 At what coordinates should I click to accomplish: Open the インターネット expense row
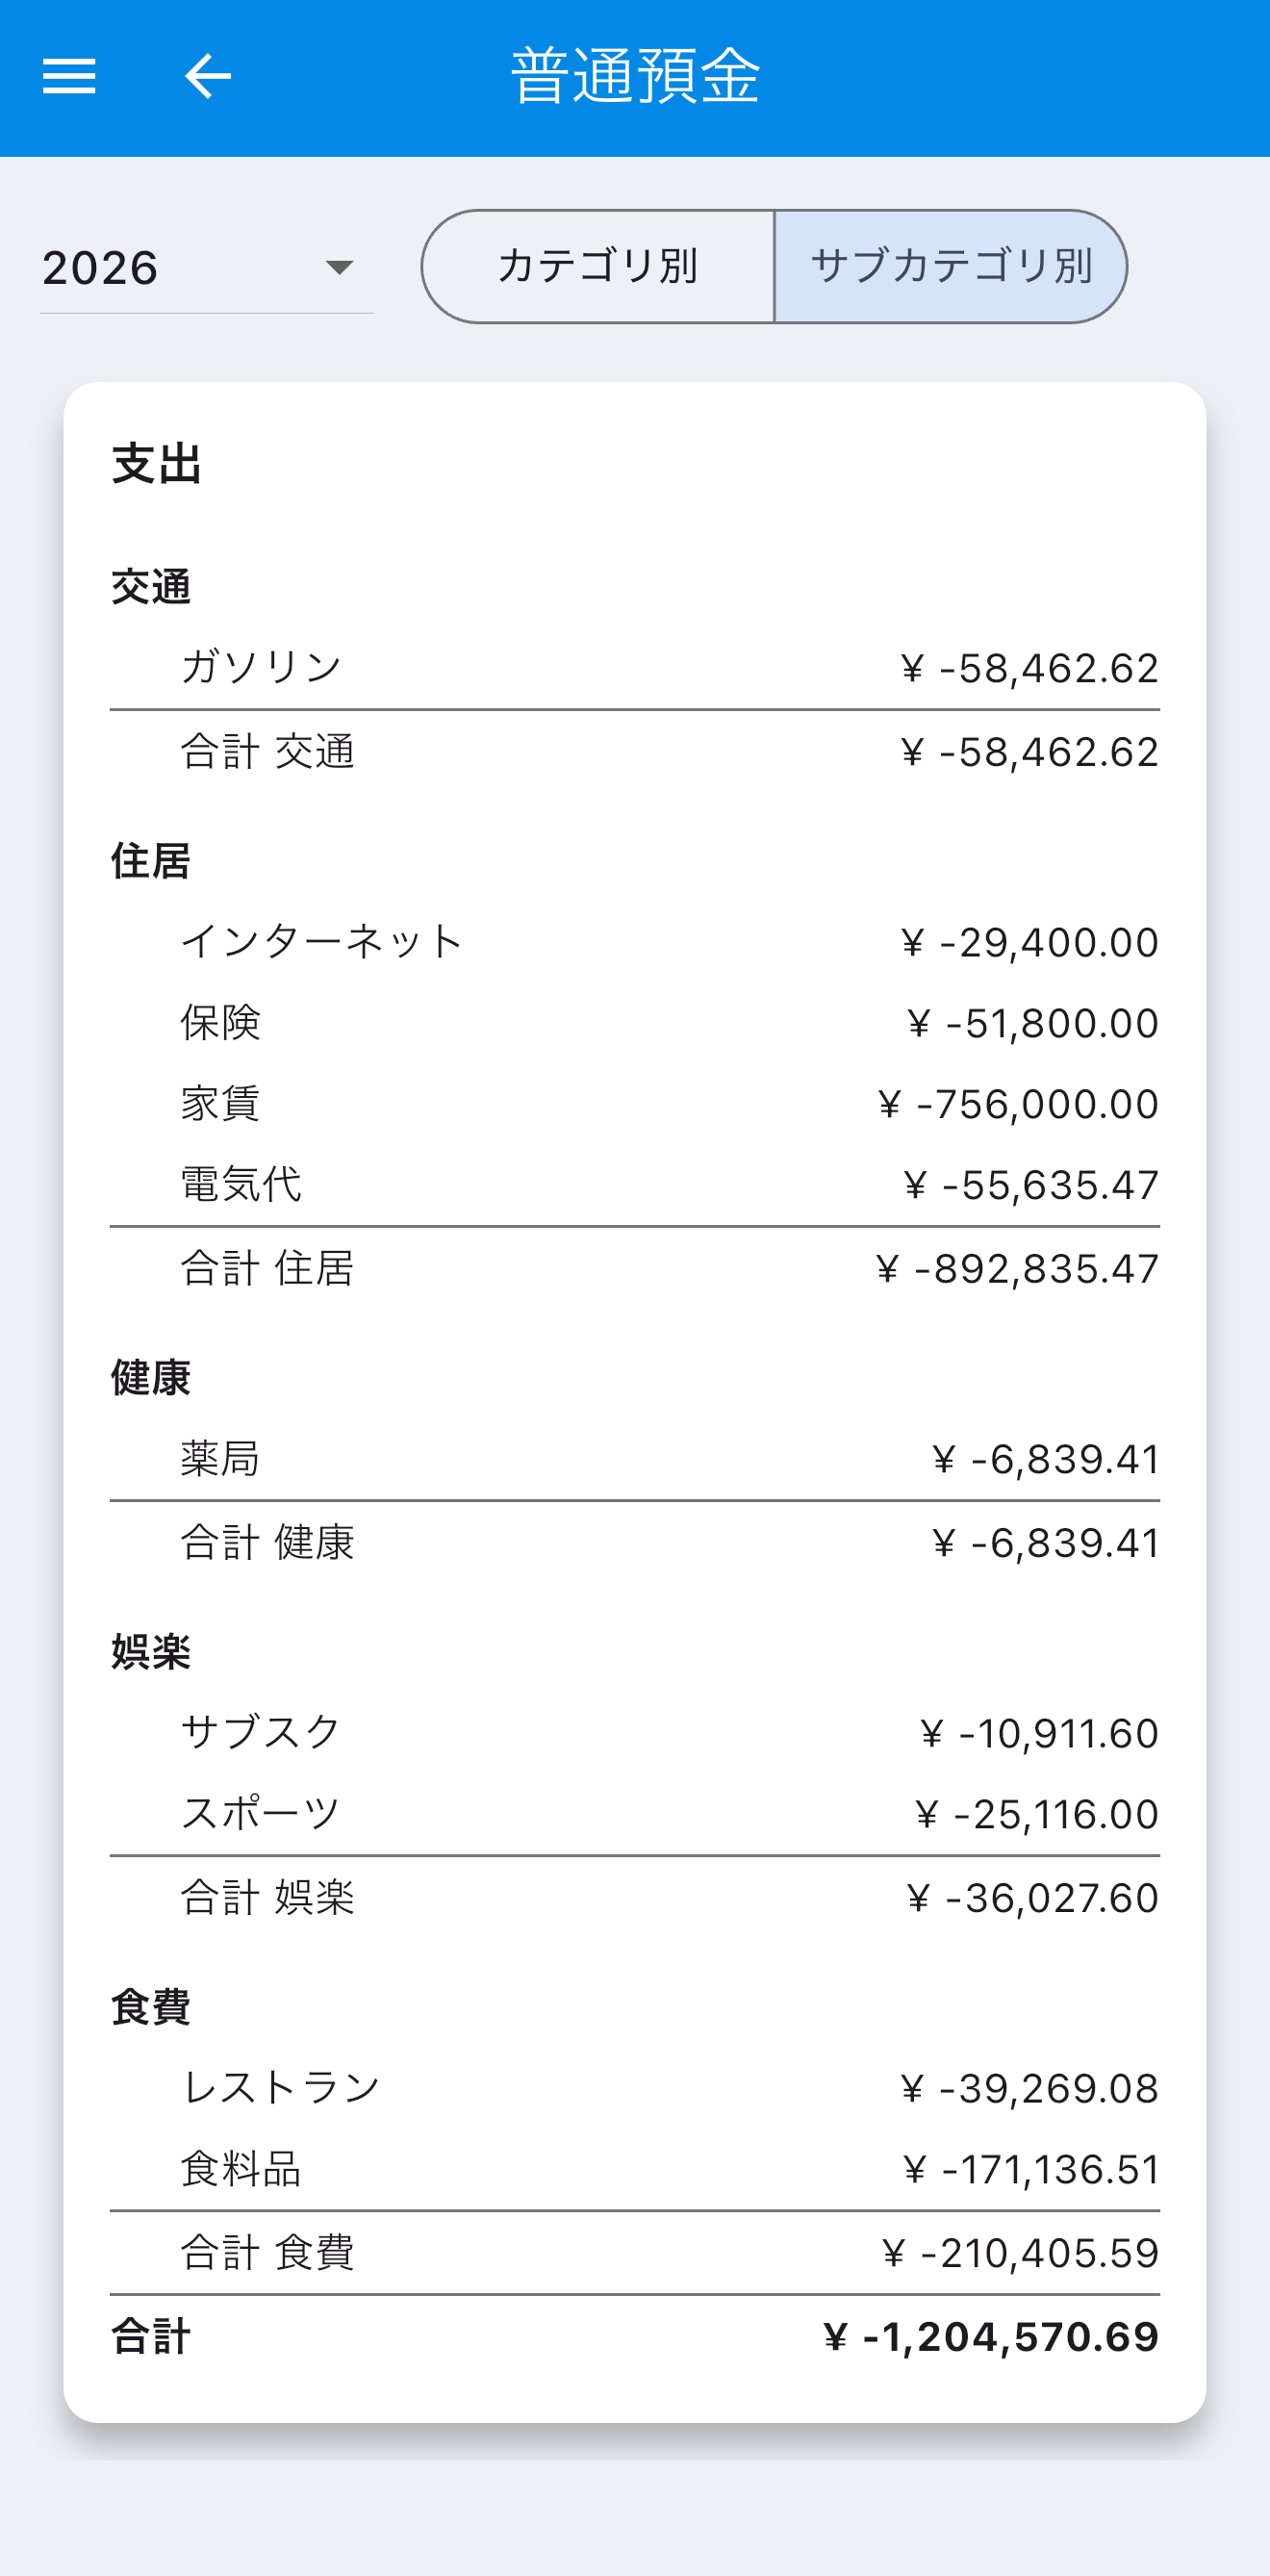(x=635, y=942)
